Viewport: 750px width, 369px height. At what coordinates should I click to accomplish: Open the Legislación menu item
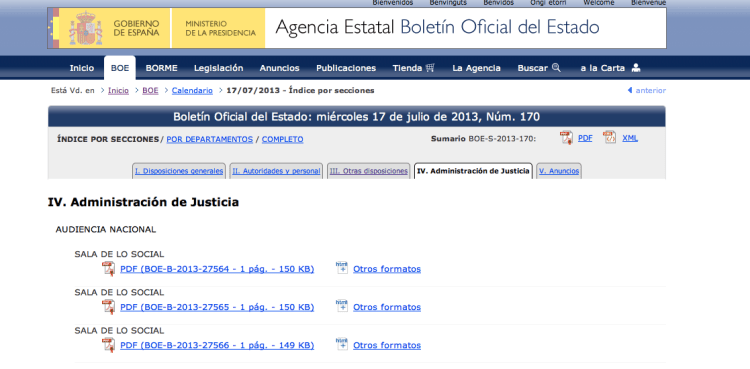(219, 68)
